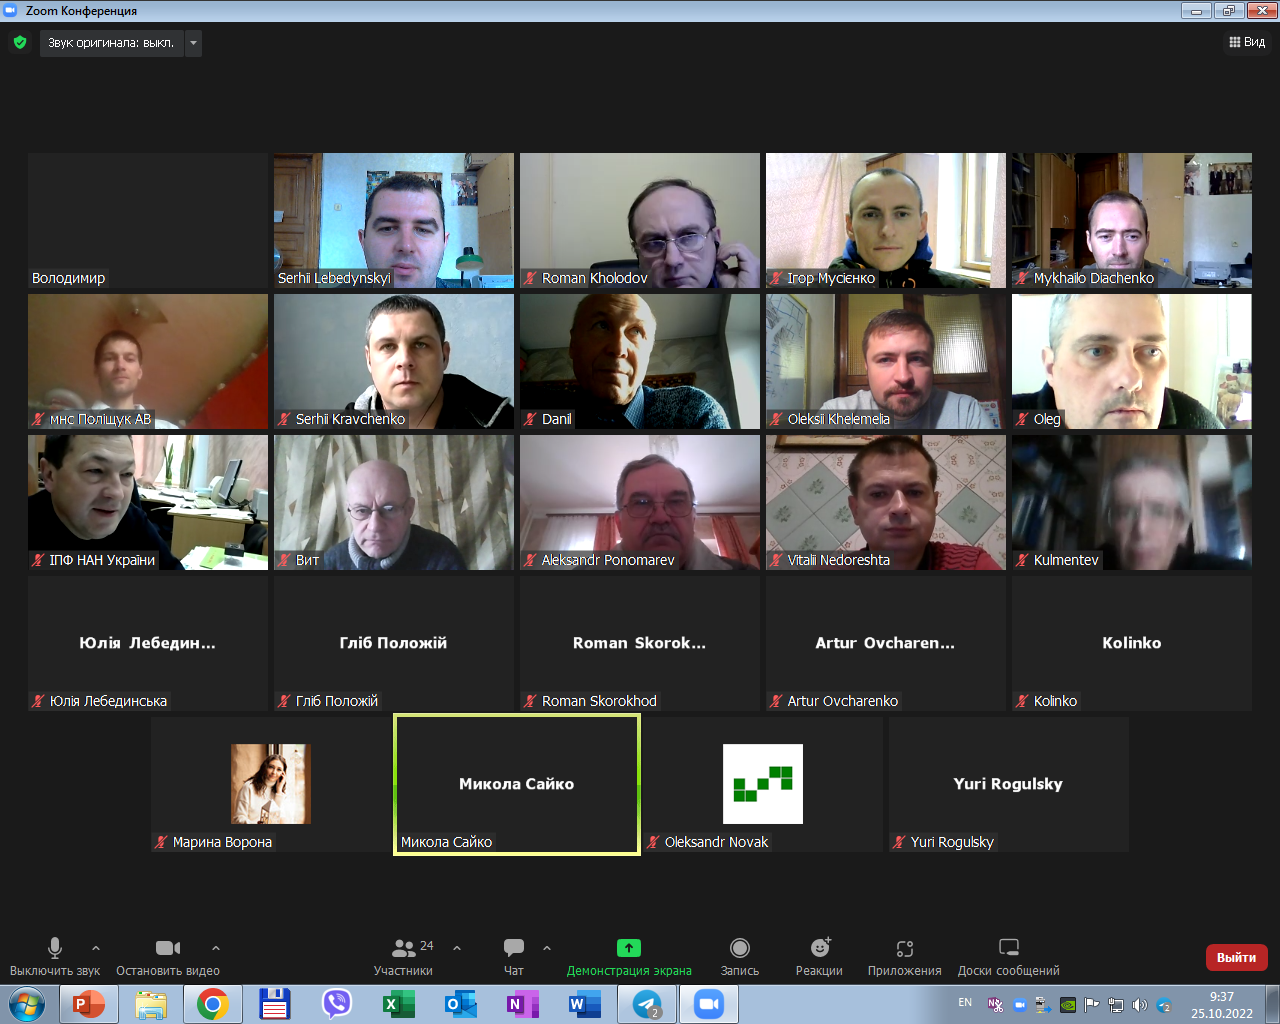The width and height of the screenshot is (1280, 1024).
Task: Select Mykhailo Diachenko video tile
Action: point(1132,220)
